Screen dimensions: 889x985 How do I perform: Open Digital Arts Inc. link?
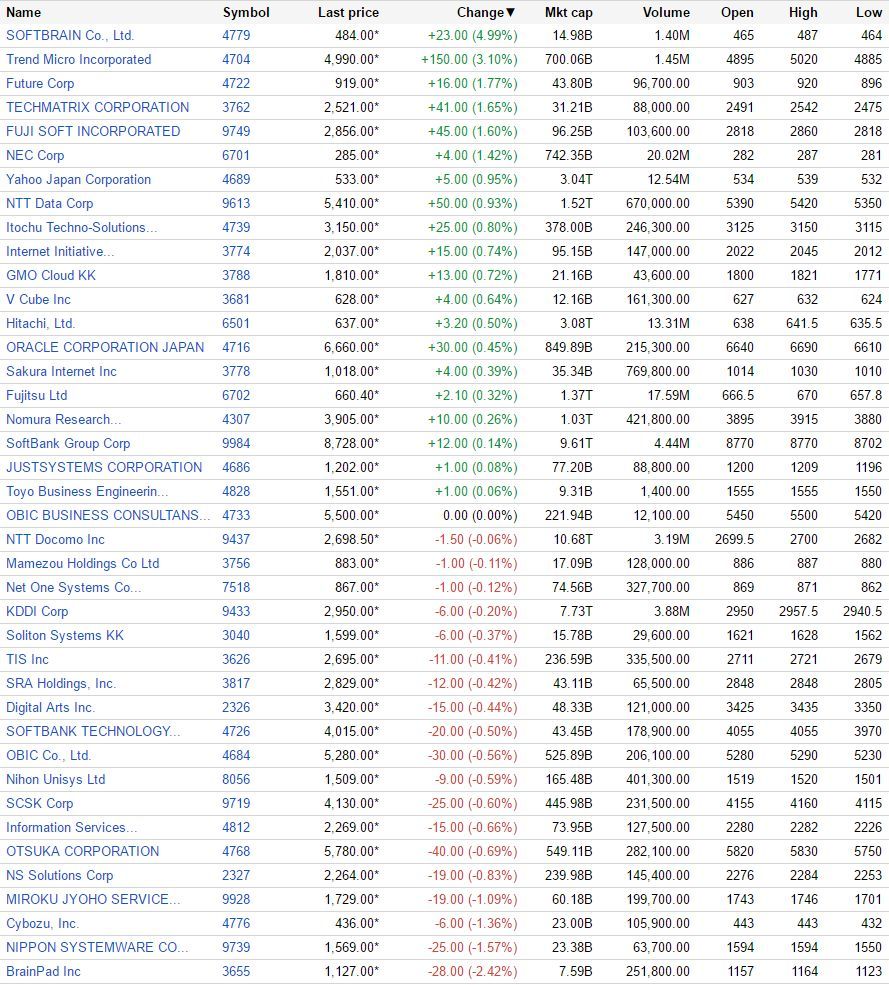(x=50, y=707)
